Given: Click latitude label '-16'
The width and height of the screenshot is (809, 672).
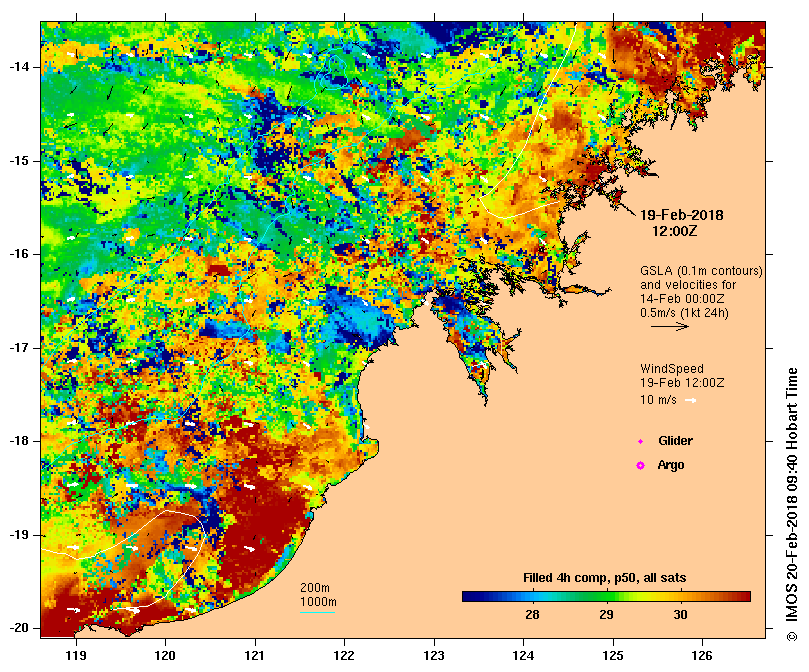Looking at the screenshot, I should pyautogui.click(x=19, y=254).
